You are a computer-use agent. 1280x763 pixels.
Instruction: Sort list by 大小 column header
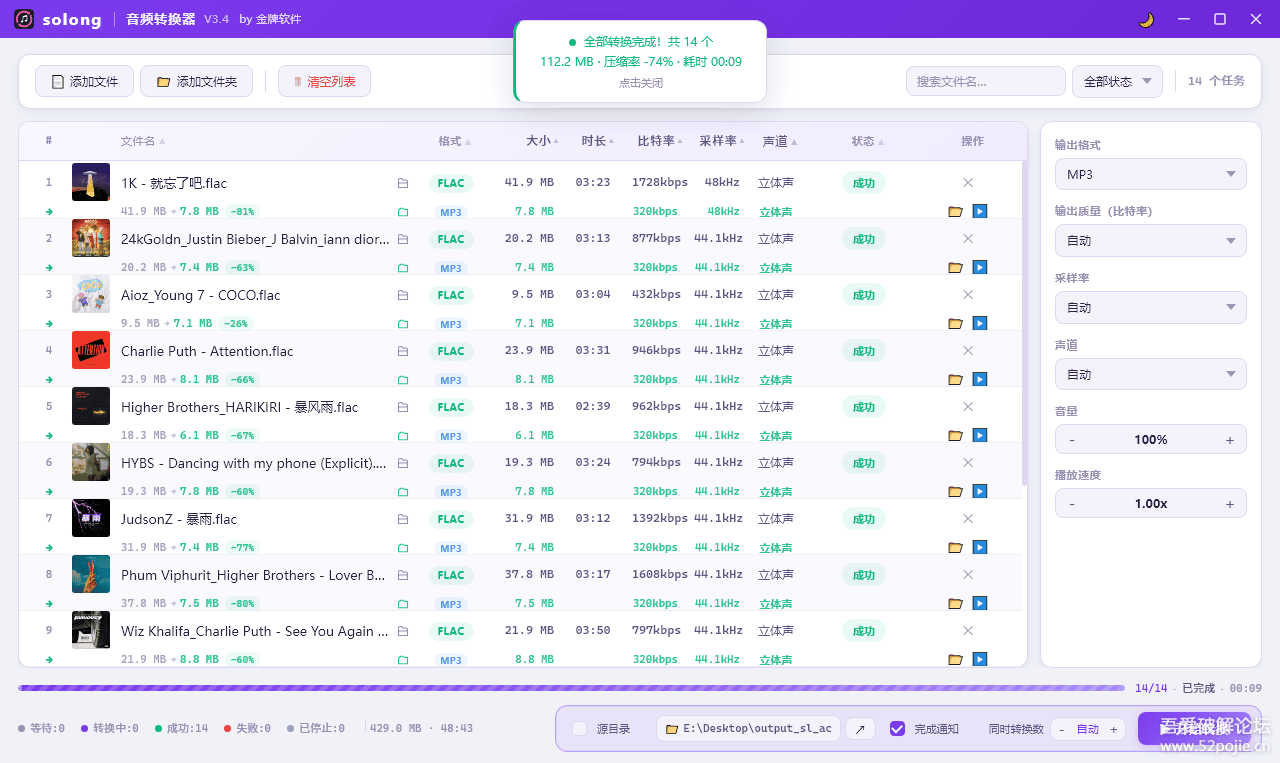pos(543,141)
